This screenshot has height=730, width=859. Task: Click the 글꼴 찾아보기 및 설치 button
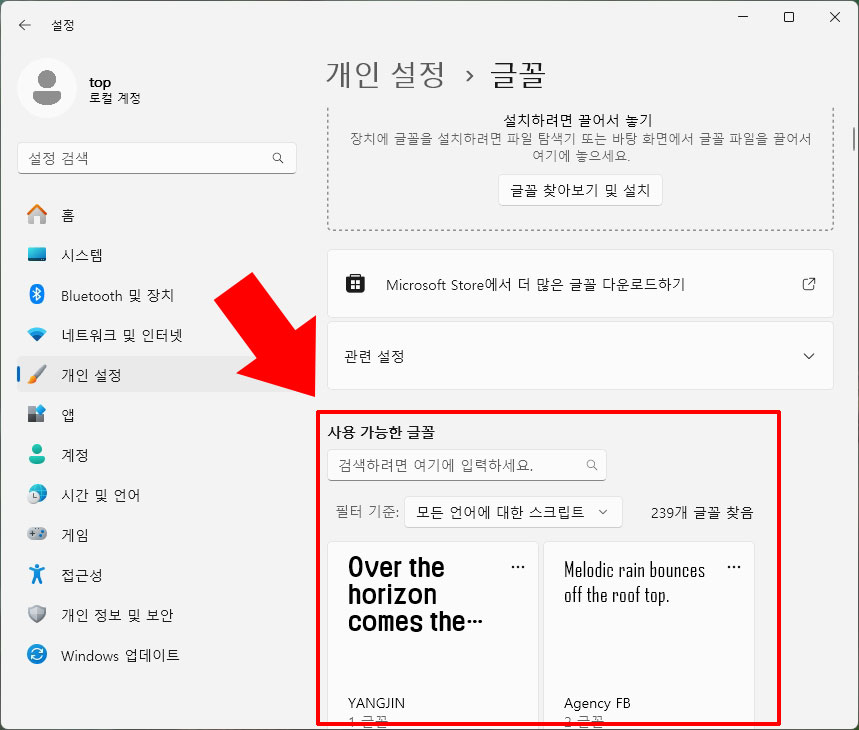(580, 190)
